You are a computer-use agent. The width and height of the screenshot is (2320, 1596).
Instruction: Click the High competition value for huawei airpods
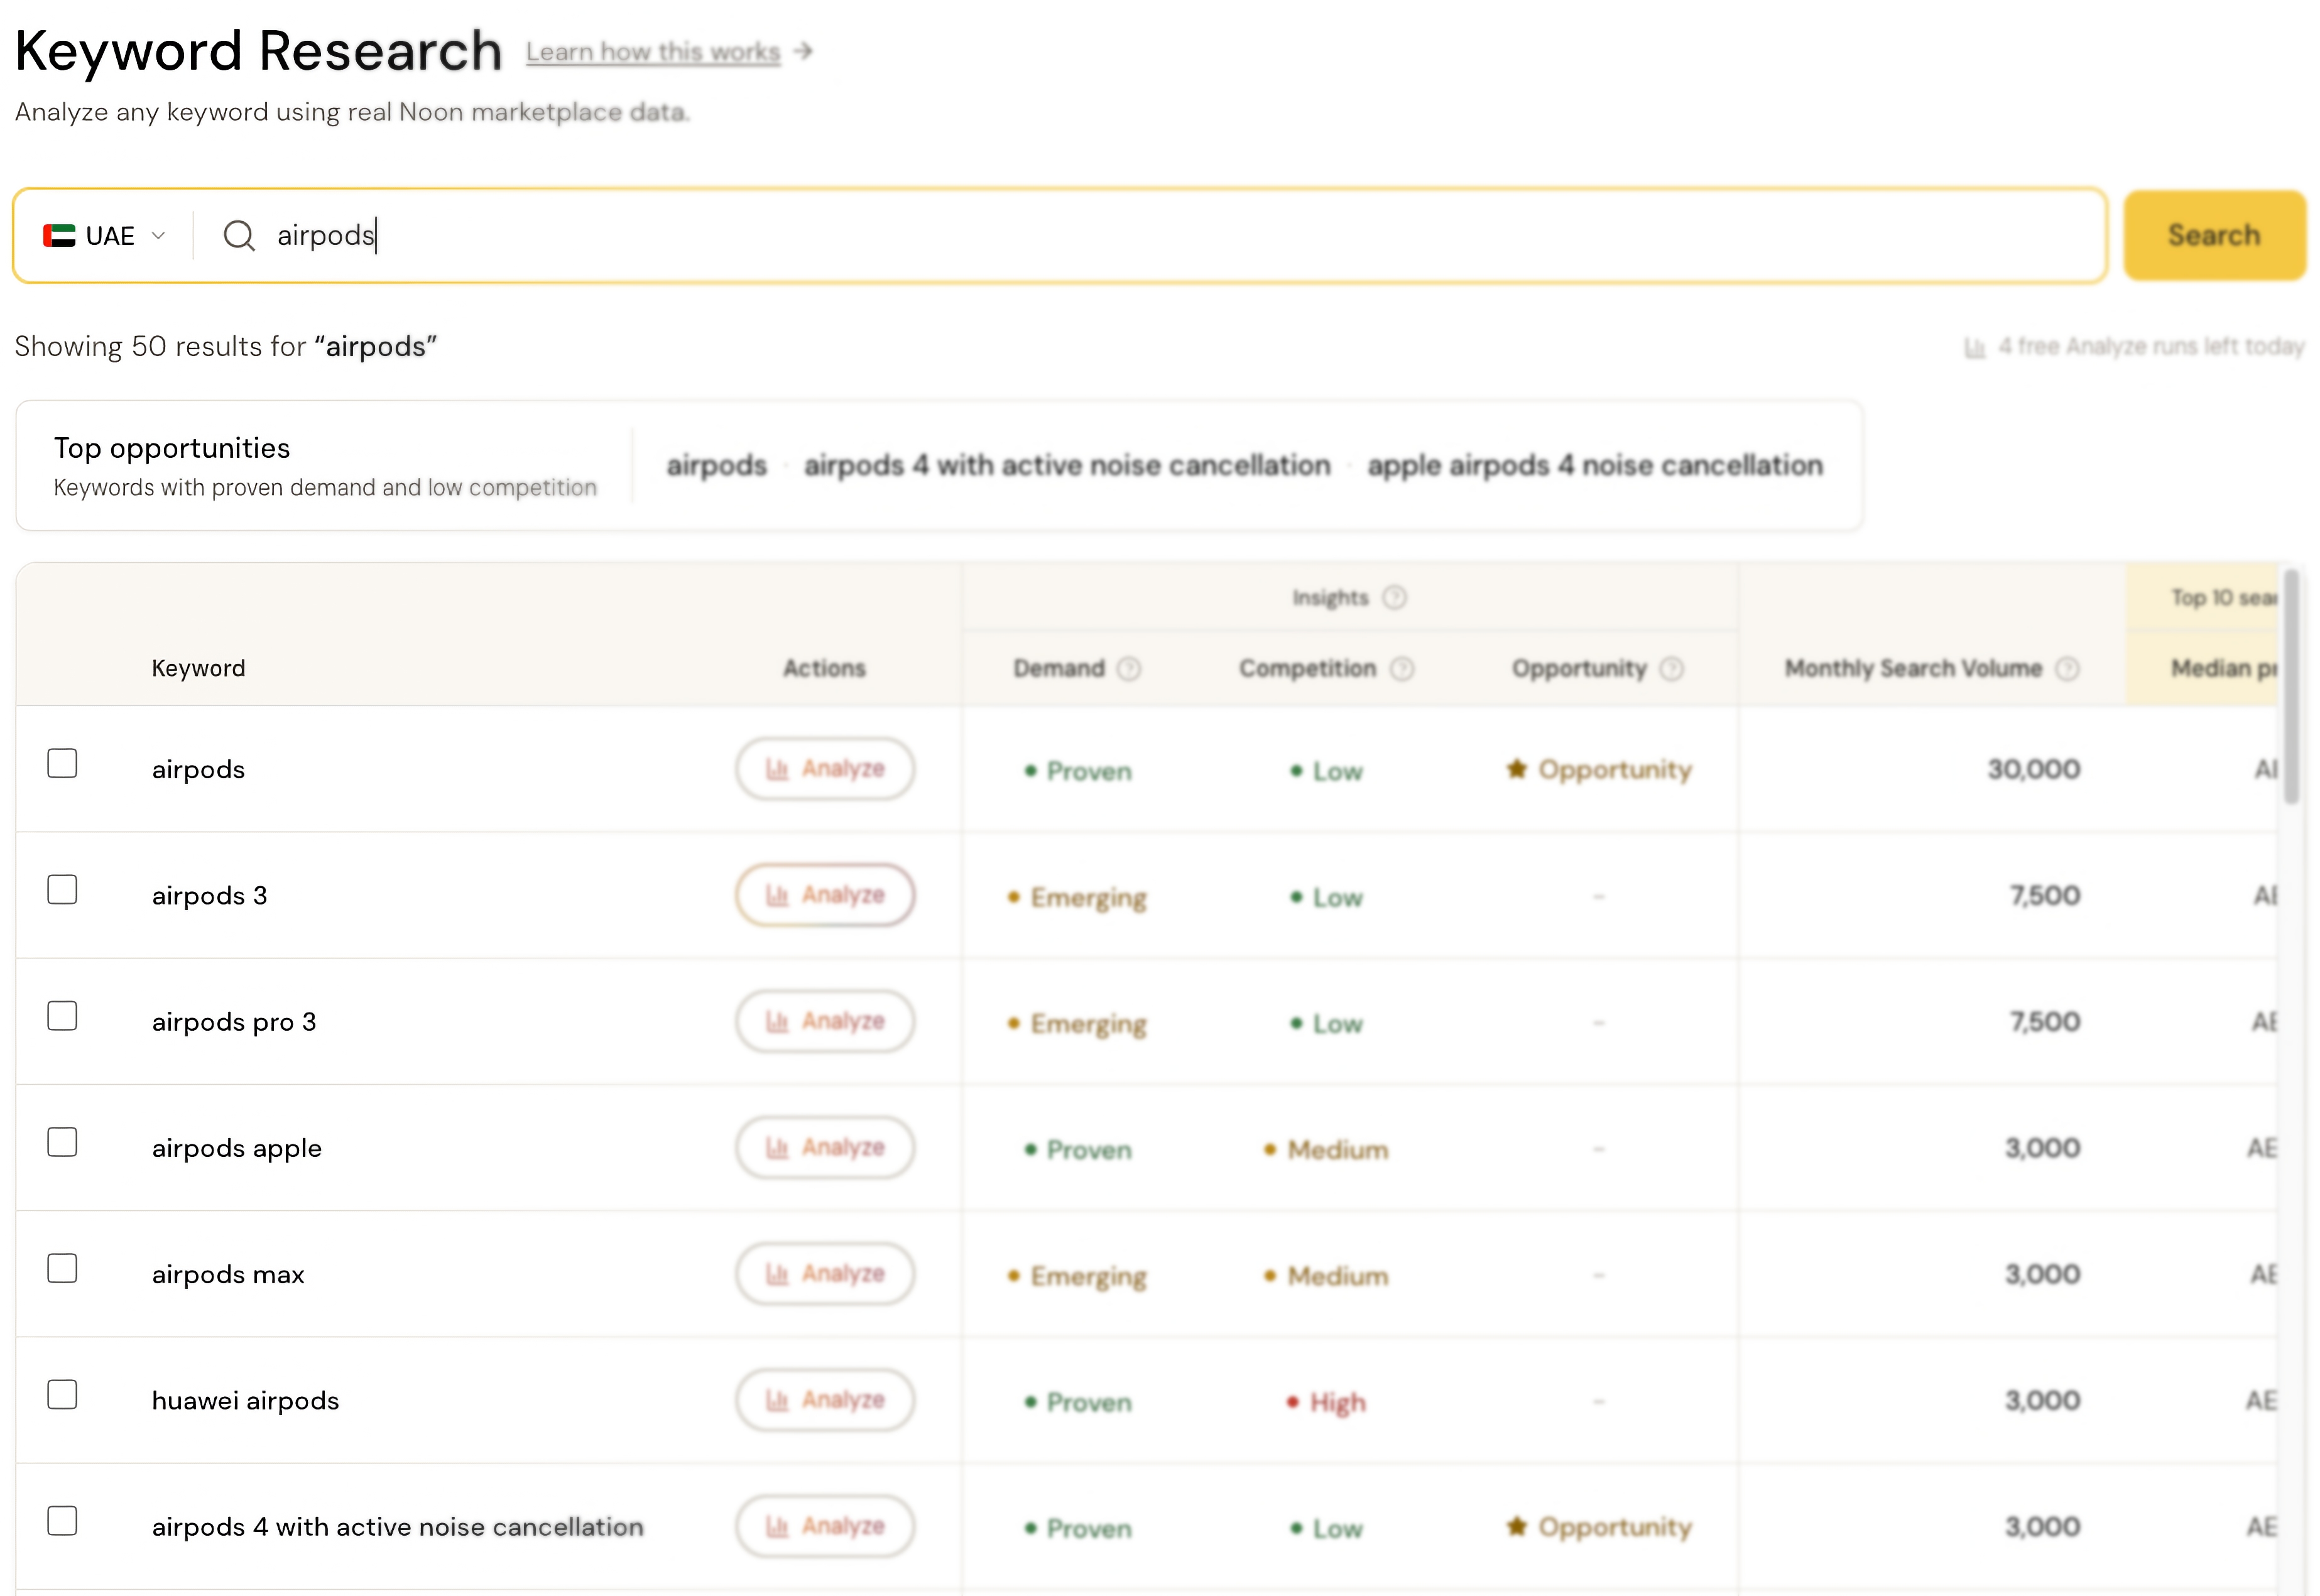1326,1402
